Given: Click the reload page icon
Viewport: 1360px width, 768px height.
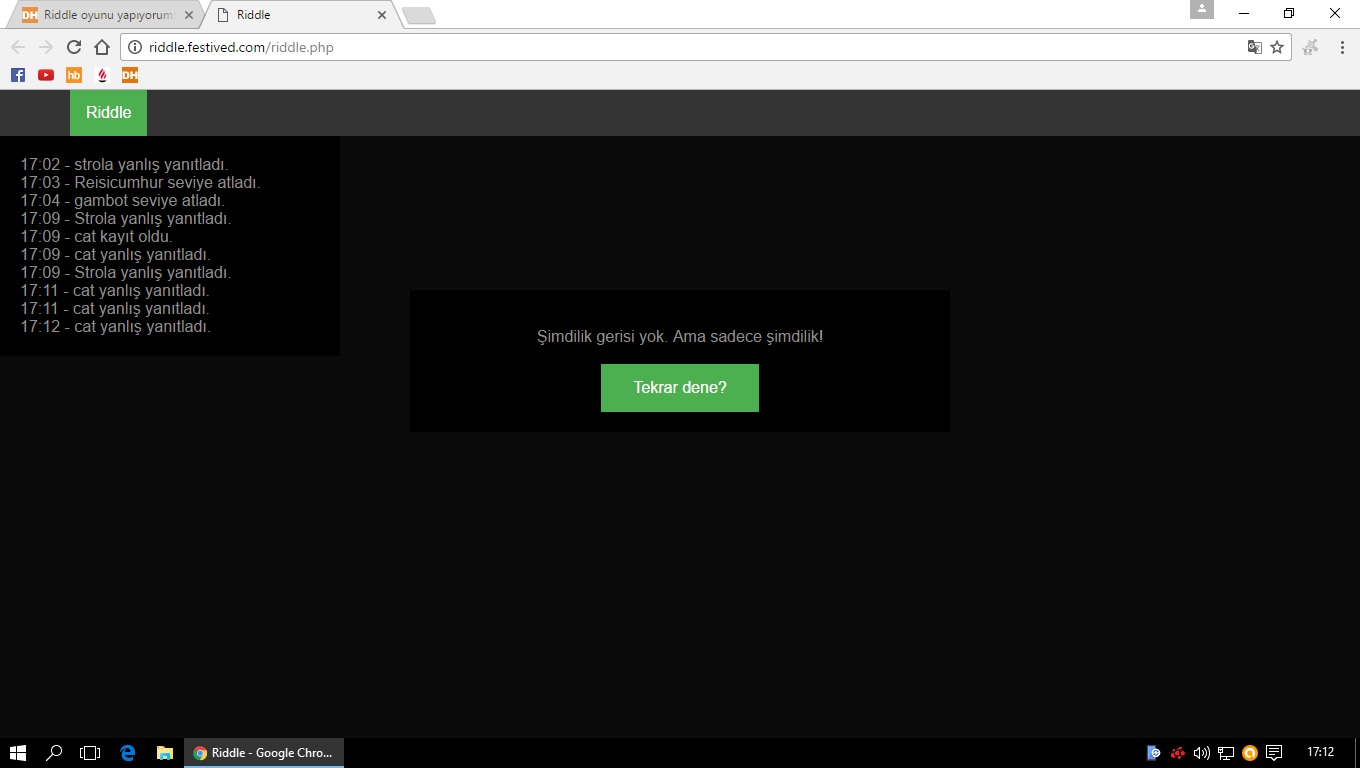Looking at the screenshot, I should [74, 47].
